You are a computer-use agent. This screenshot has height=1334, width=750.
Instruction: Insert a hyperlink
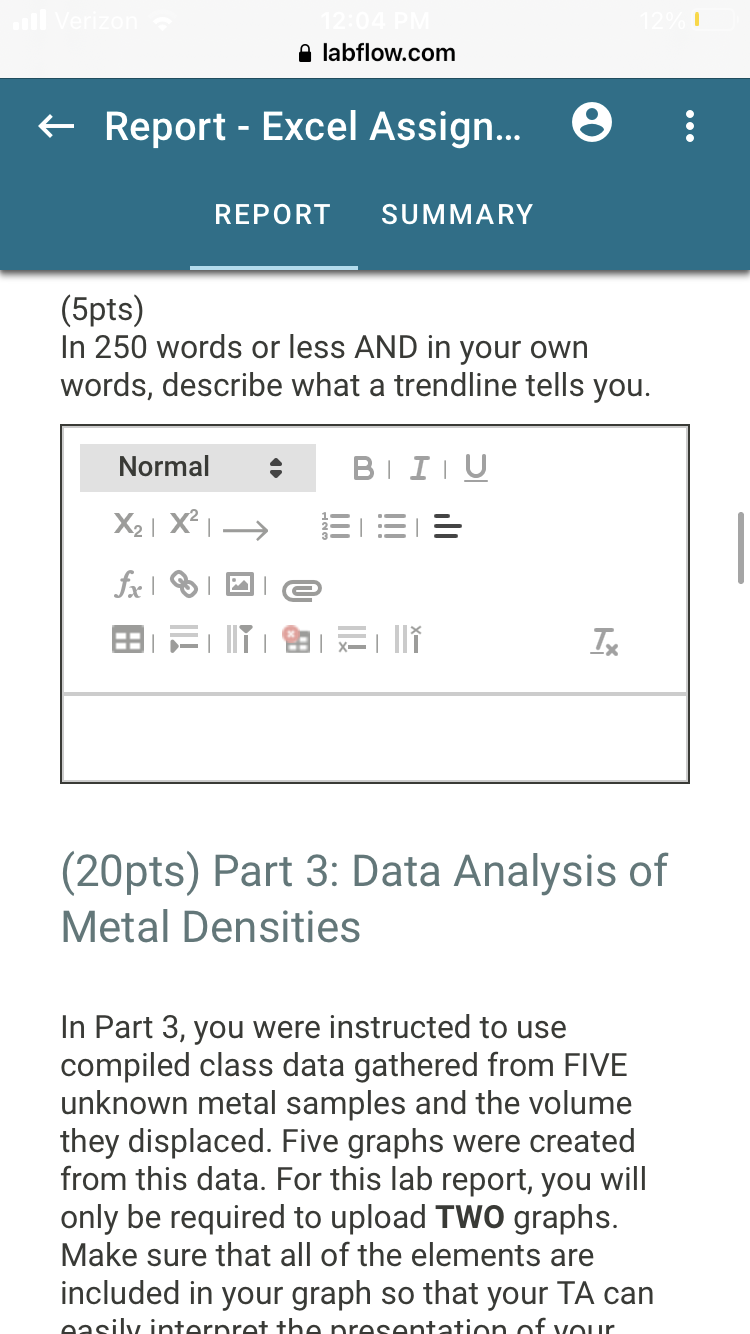point(183,585)
